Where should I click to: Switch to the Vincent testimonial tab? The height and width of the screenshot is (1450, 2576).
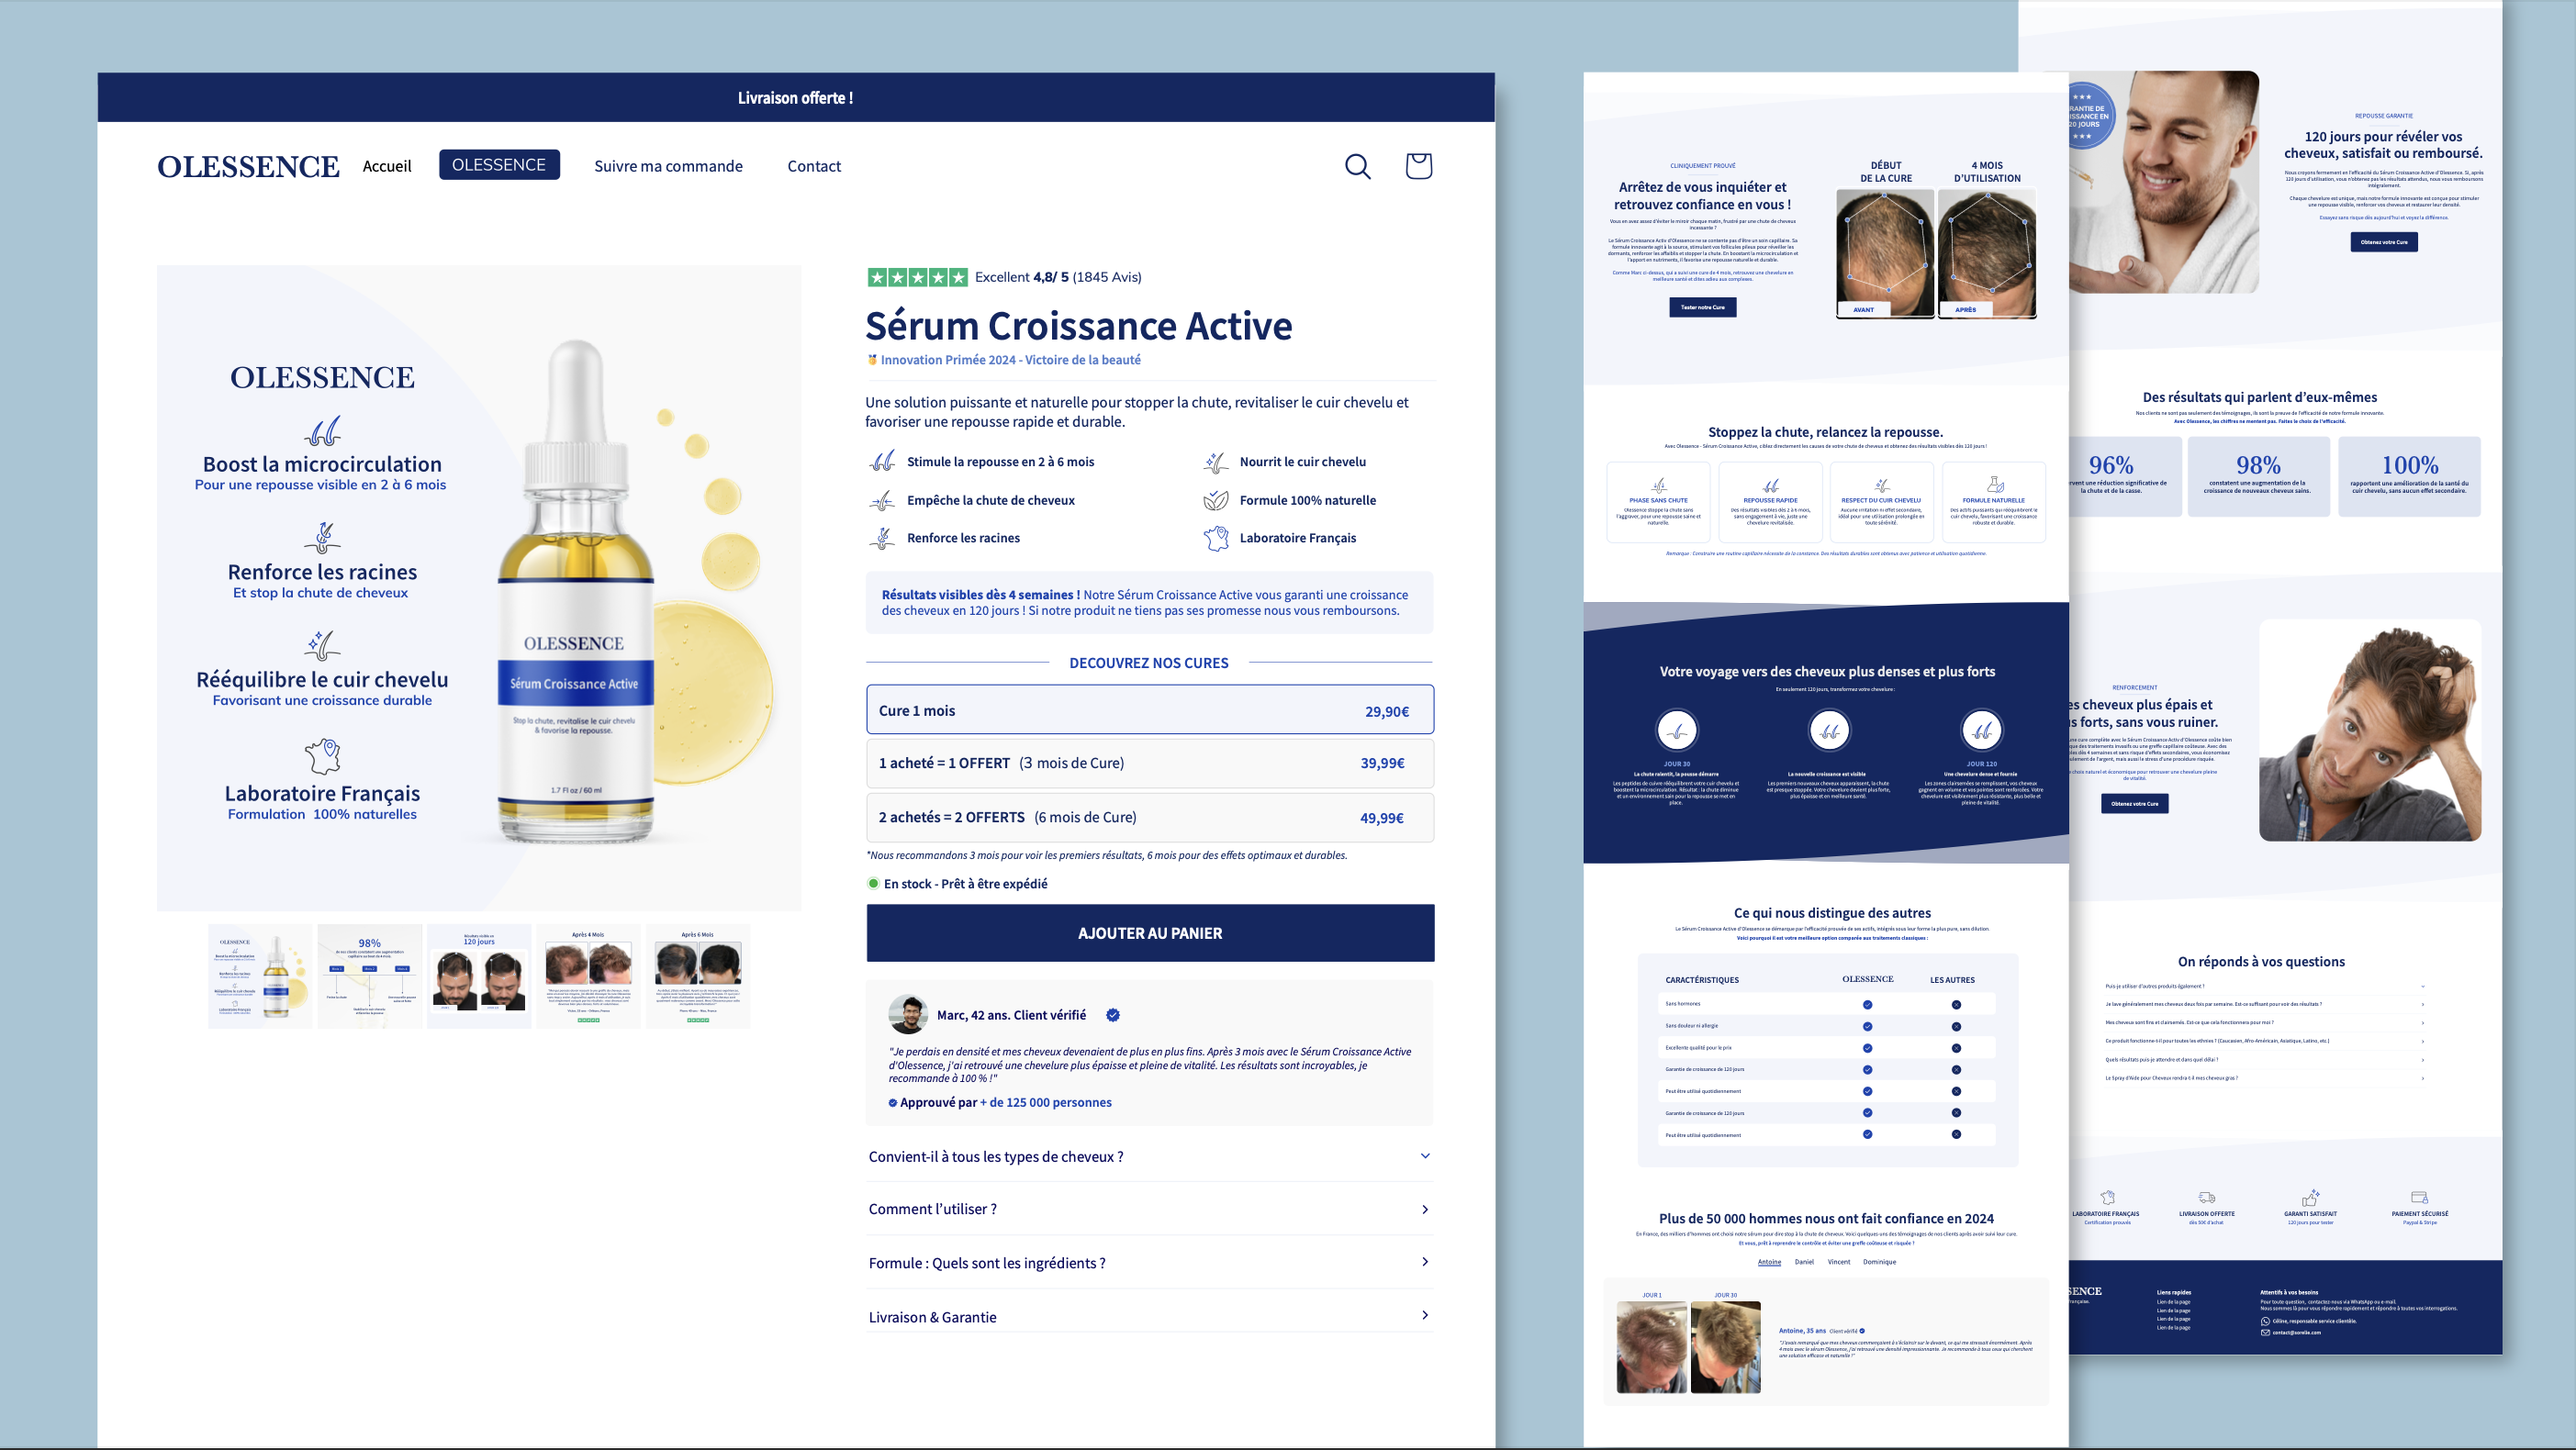coord(1839,1262)
